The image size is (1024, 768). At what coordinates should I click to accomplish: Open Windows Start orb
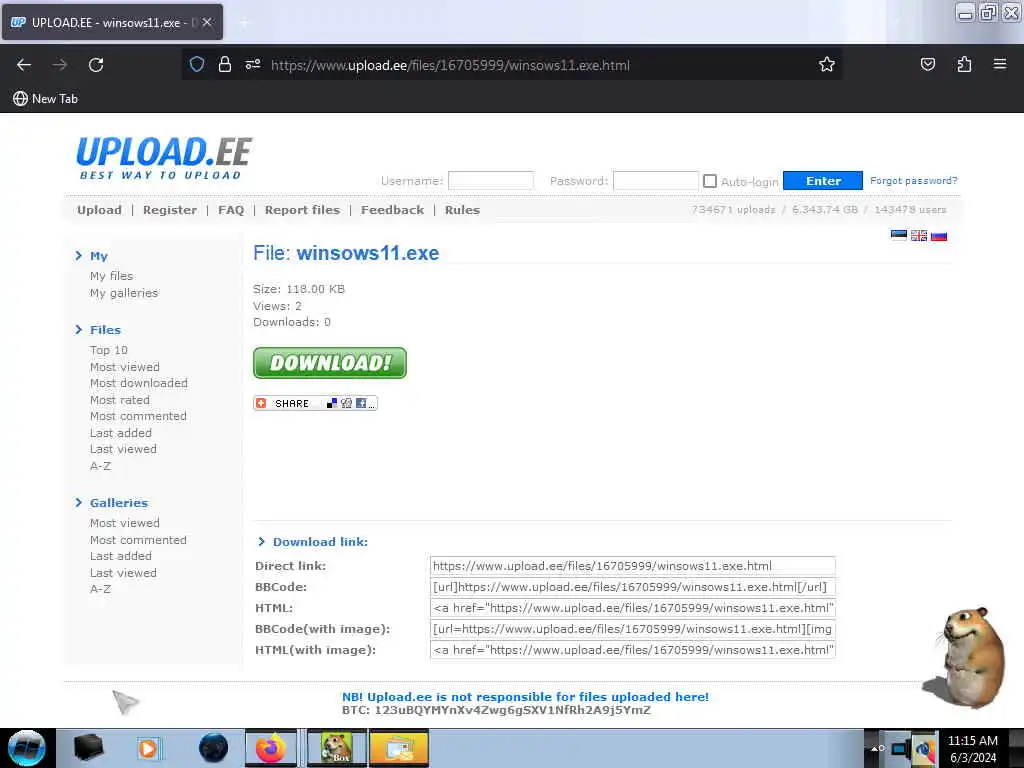(27, 748)
